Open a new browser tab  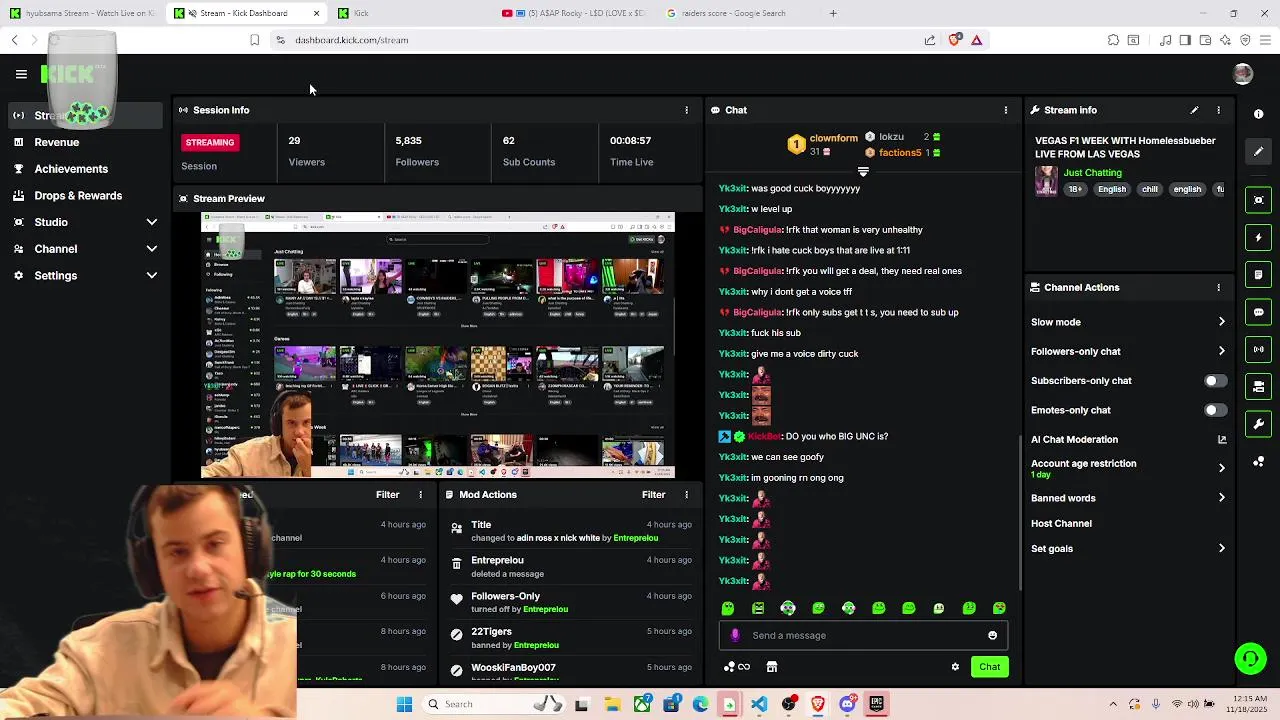click(x=833, y=13)
